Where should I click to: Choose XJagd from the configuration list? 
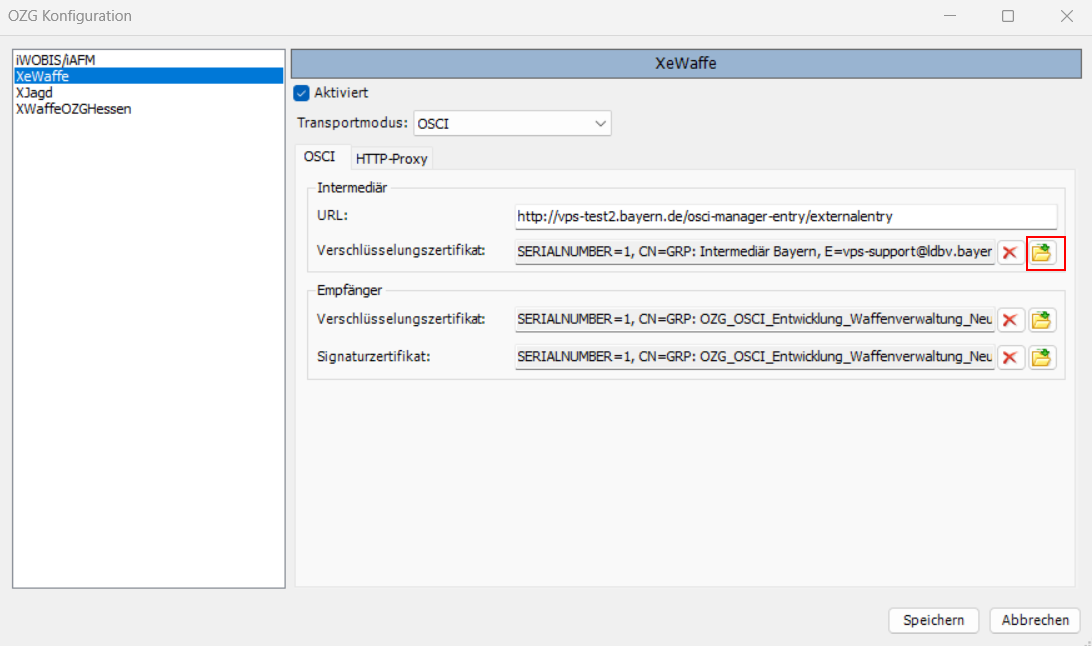[x=35, y=92]
